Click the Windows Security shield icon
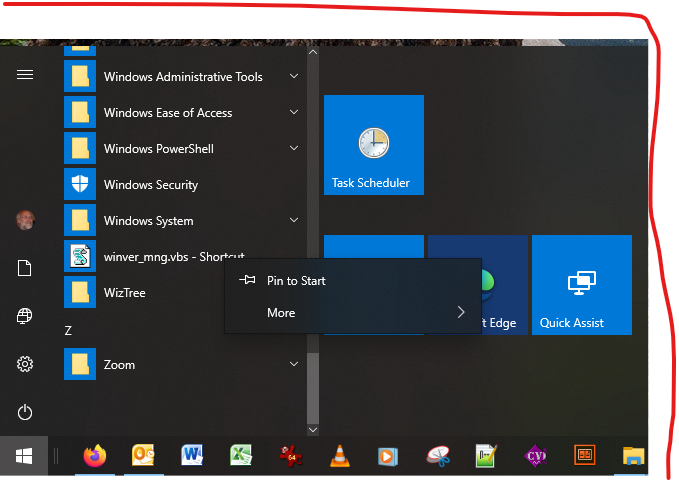The width and height of the screenshot is (679, 480). pyautogui.click(x=80, y=184)
